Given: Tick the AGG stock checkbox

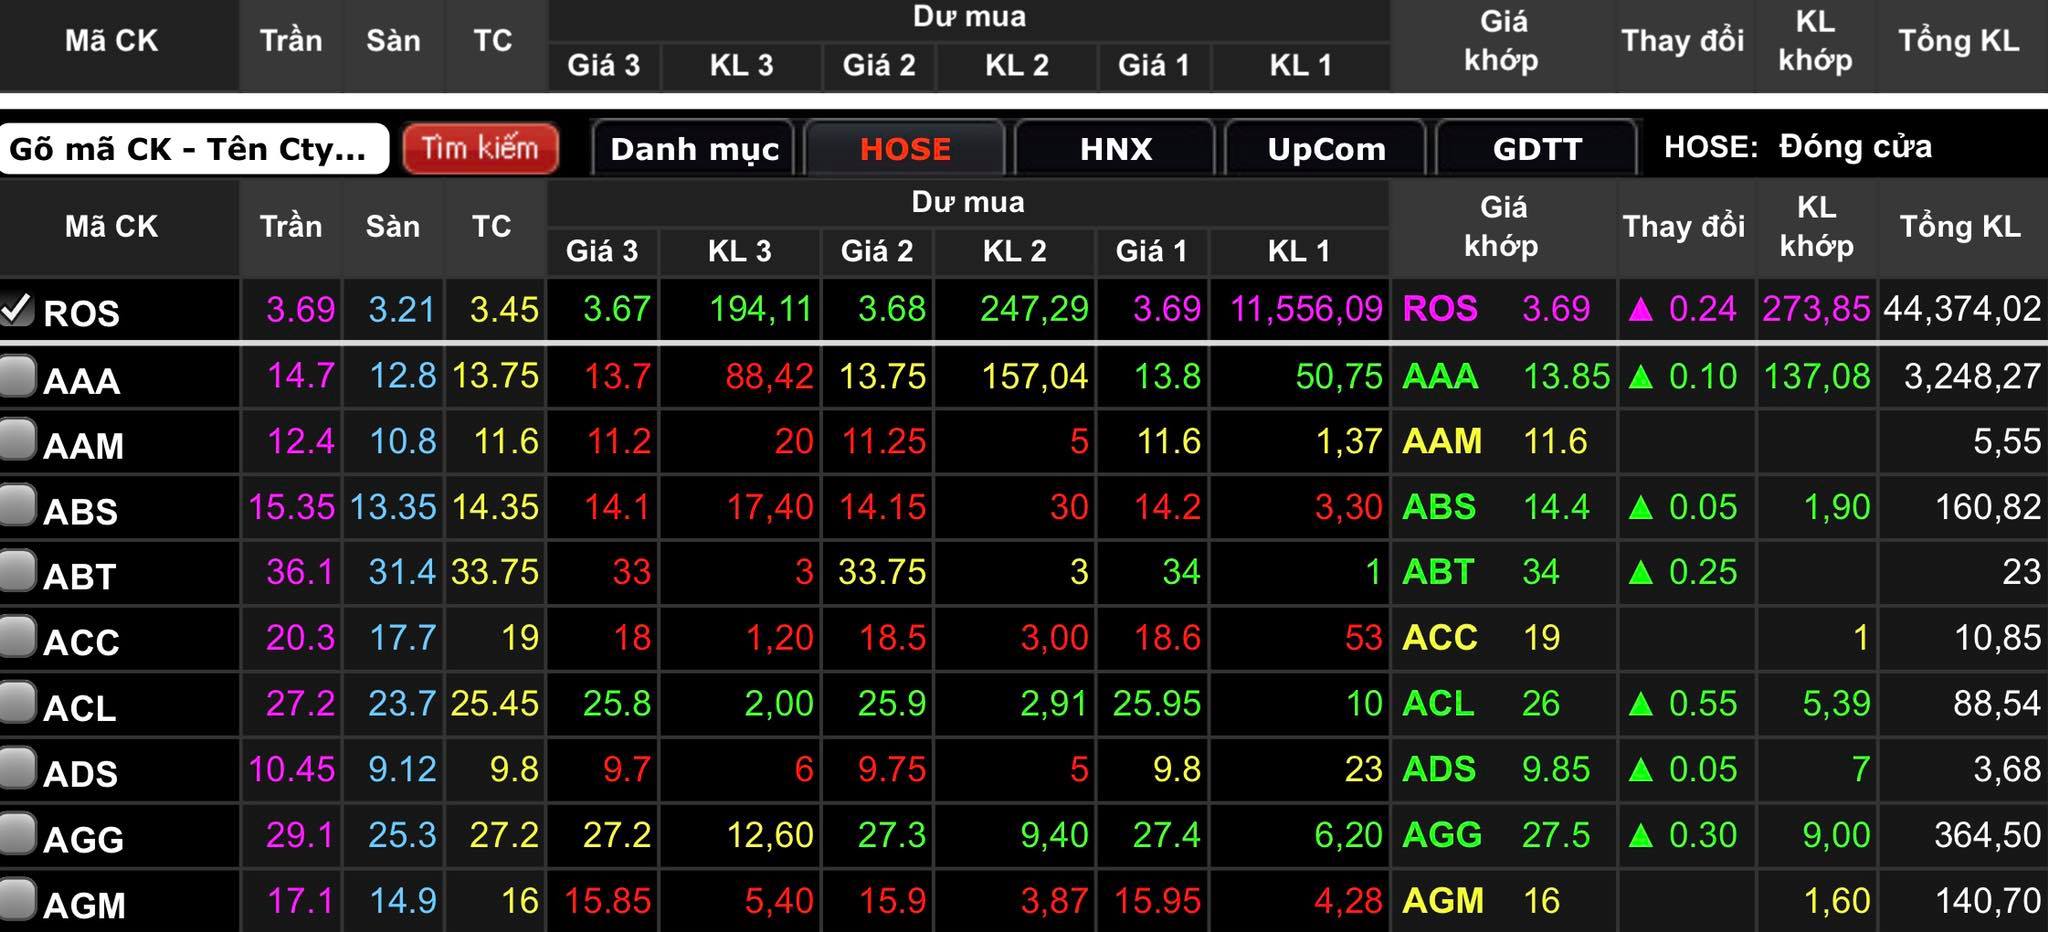Looking at the screenshot, I should (17, 834).
